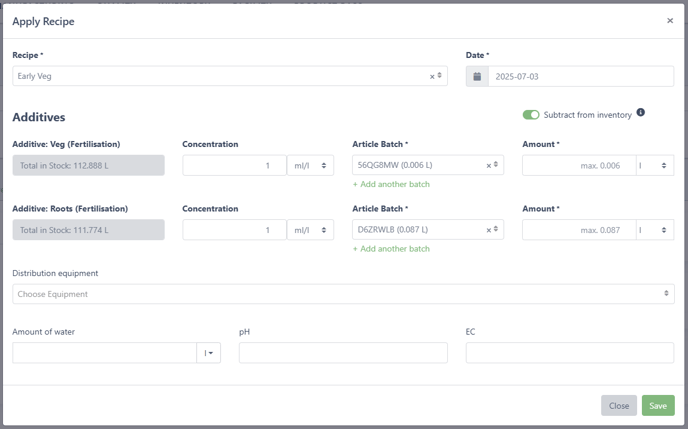Toggle Subtract from inventory switch off
The image size is (688, 429).
tap(531, 114)
